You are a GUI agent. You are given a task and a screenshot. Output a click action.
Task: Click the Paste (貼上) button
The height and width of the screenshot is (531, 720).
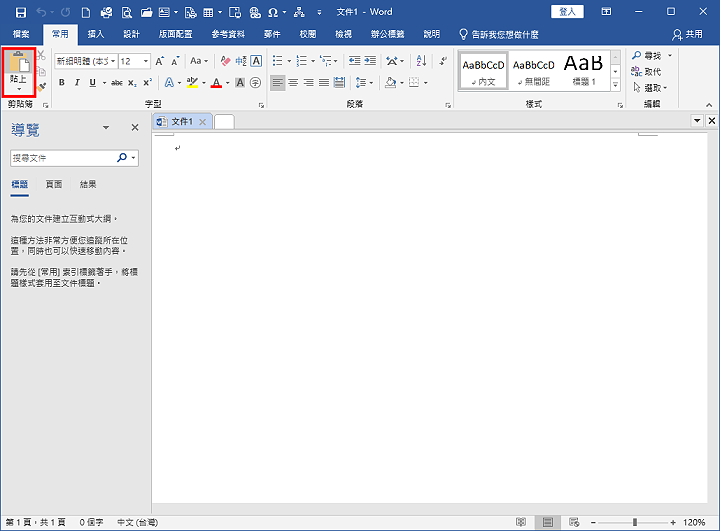[18, 72]
